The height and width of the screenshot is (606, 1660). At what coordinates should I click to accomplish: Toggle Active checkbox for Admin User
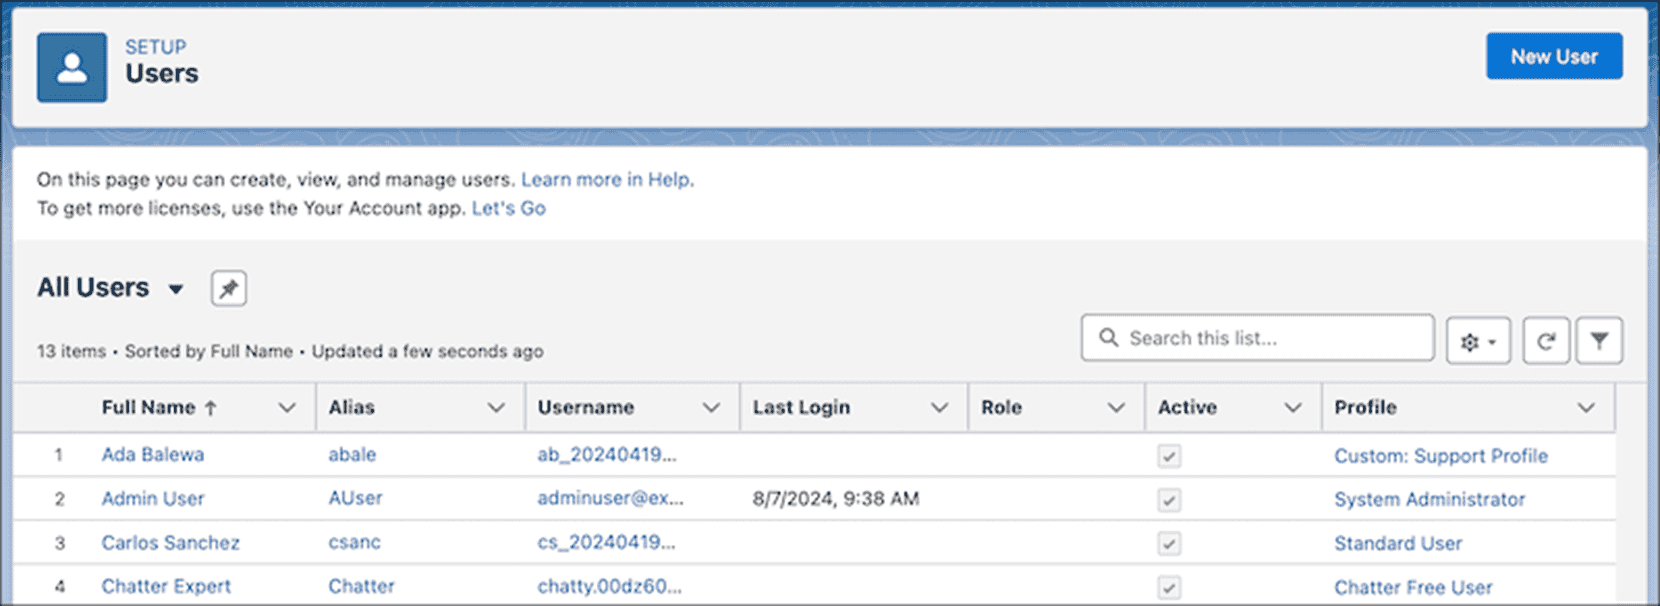(x=1168, y=500)
